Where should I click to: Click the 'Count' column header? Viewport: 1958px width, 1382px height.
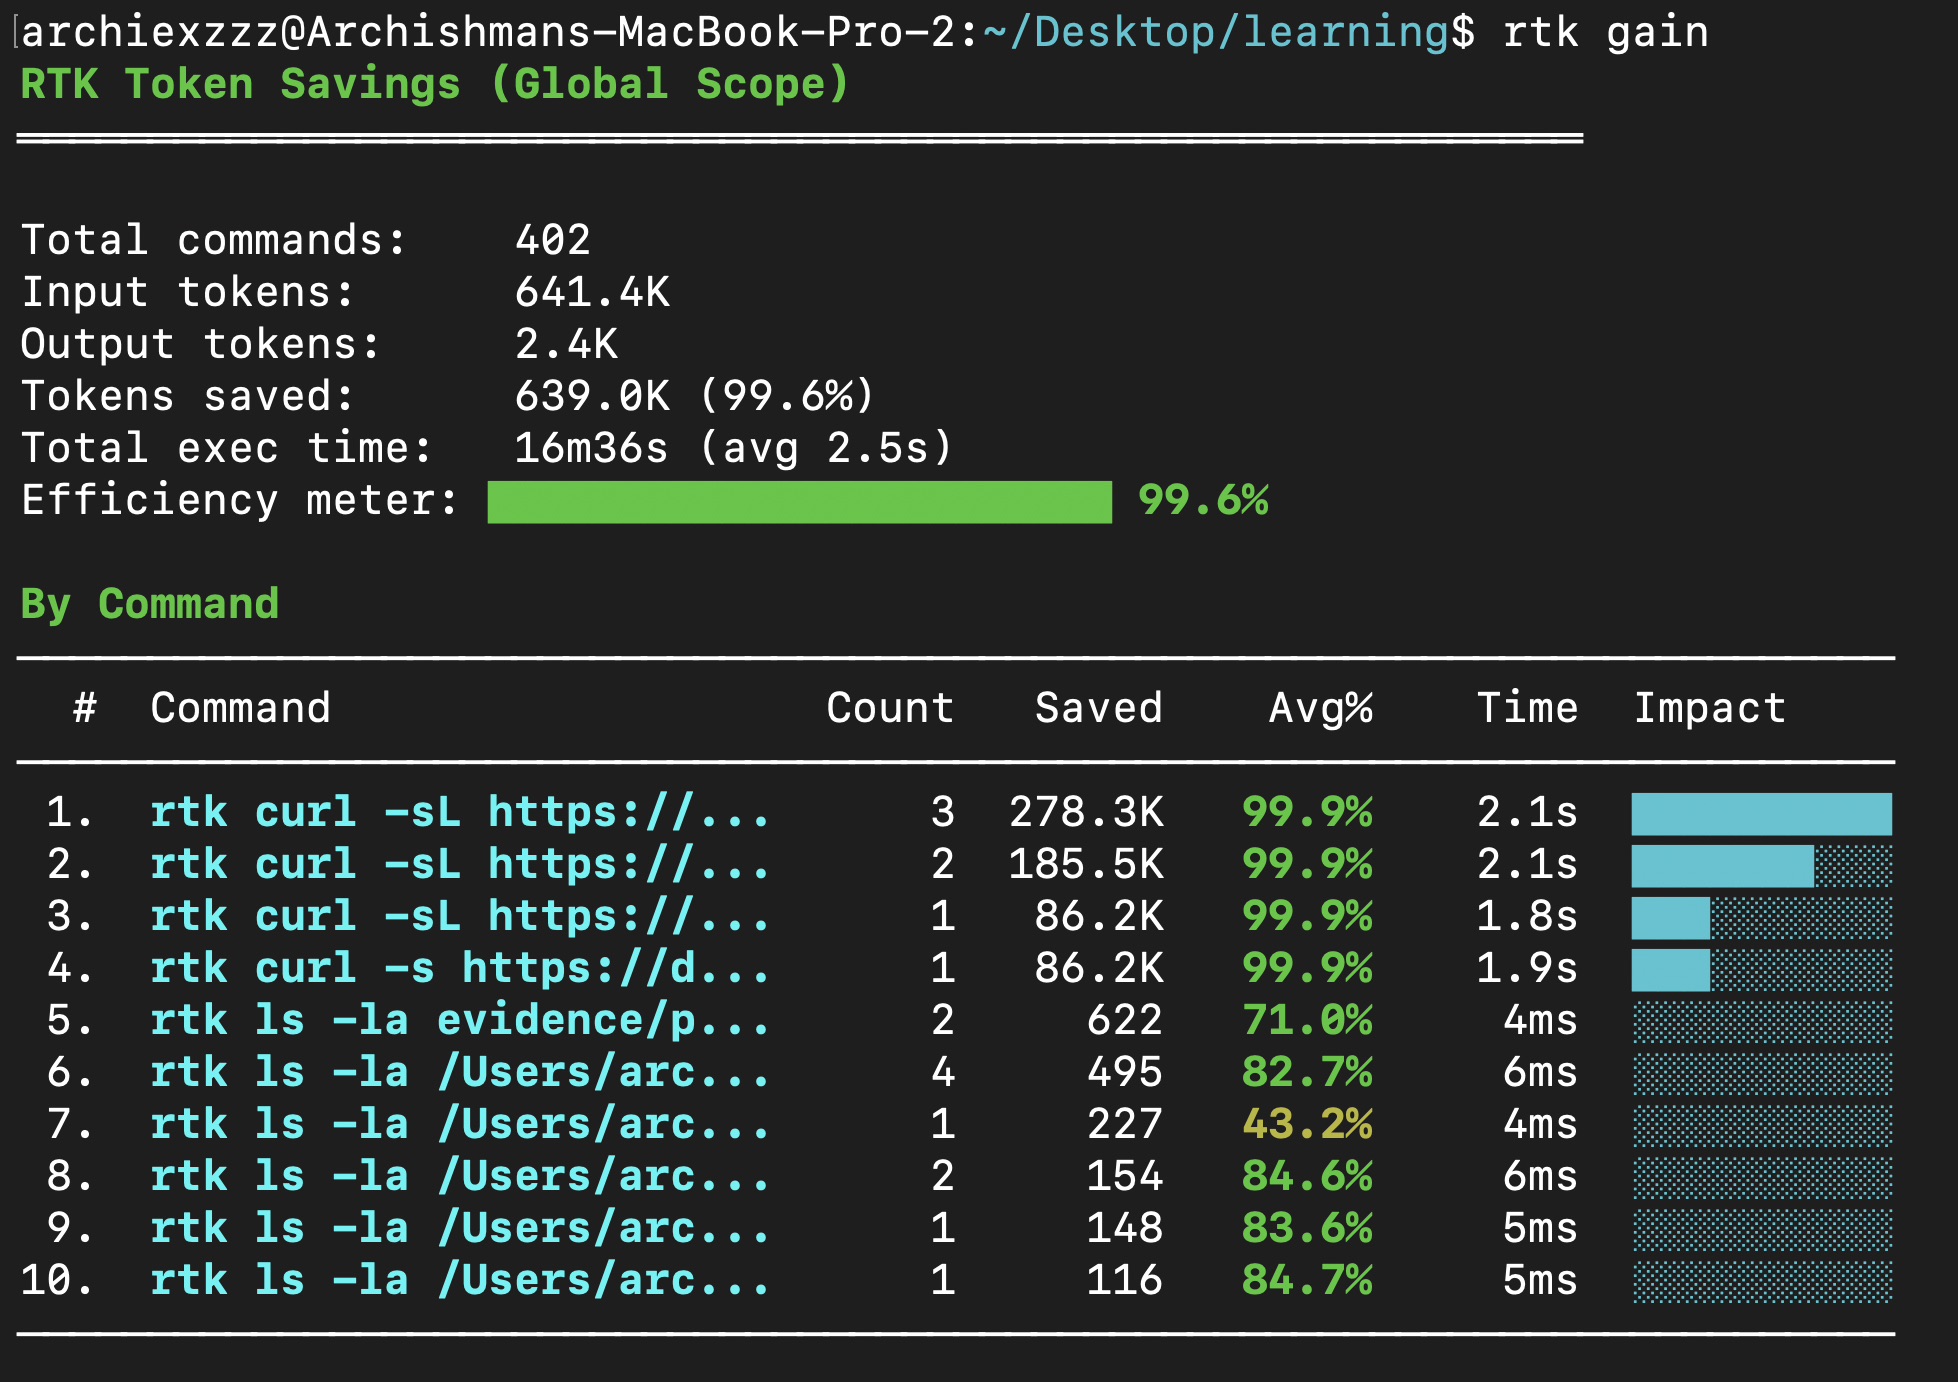click(889, 708)
